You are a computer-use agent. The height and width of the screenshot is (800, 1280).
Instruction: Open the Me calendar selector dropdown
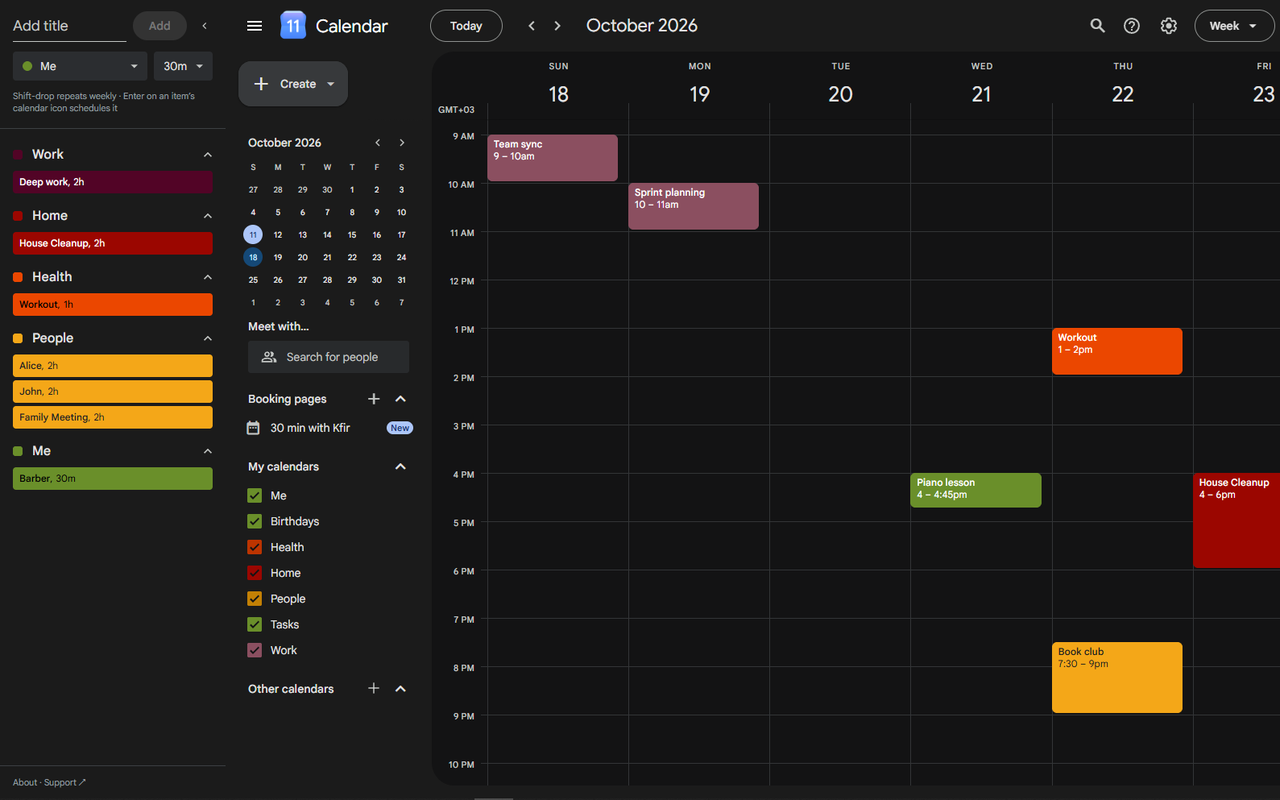click(x=80, y=66)
